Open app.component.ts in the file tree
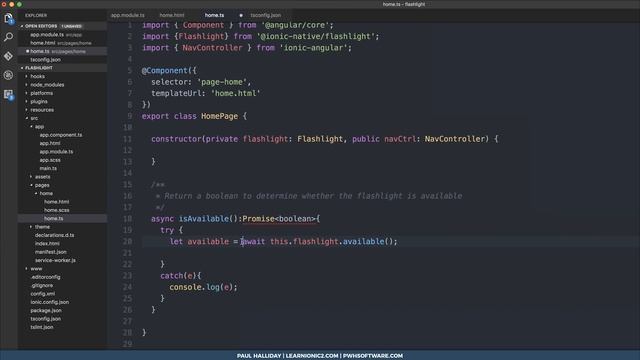640x360 pixels. point(61,135)
